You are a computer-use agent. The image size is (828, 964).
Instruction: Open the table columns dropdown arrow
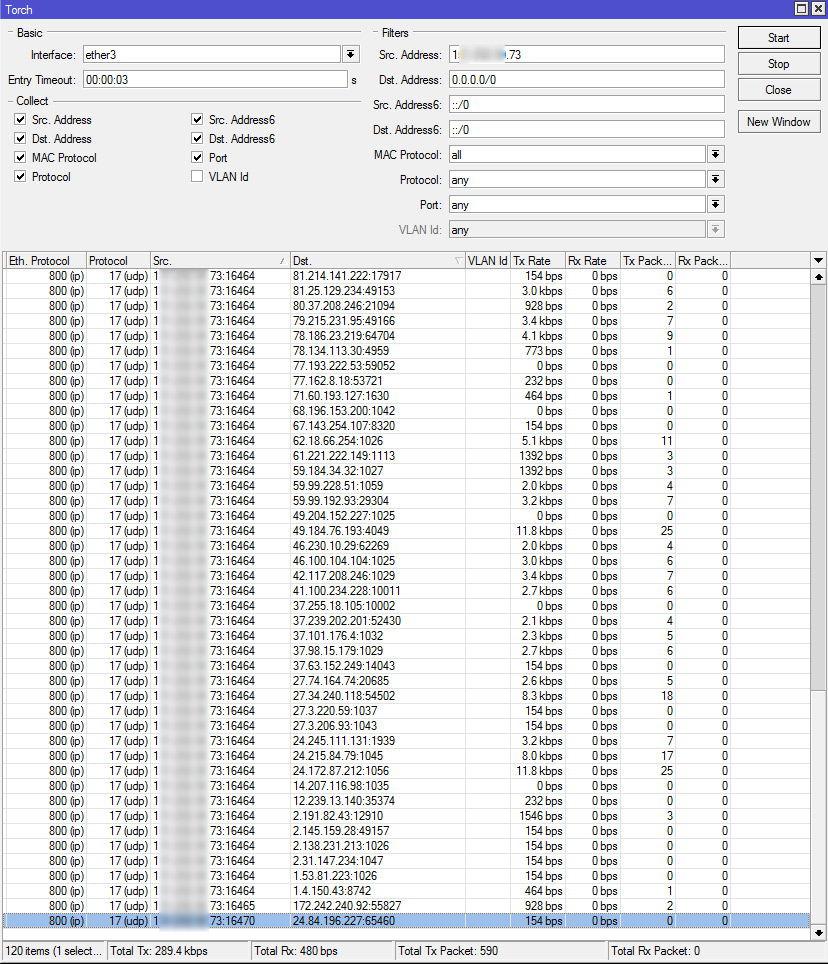coord(818,261)
